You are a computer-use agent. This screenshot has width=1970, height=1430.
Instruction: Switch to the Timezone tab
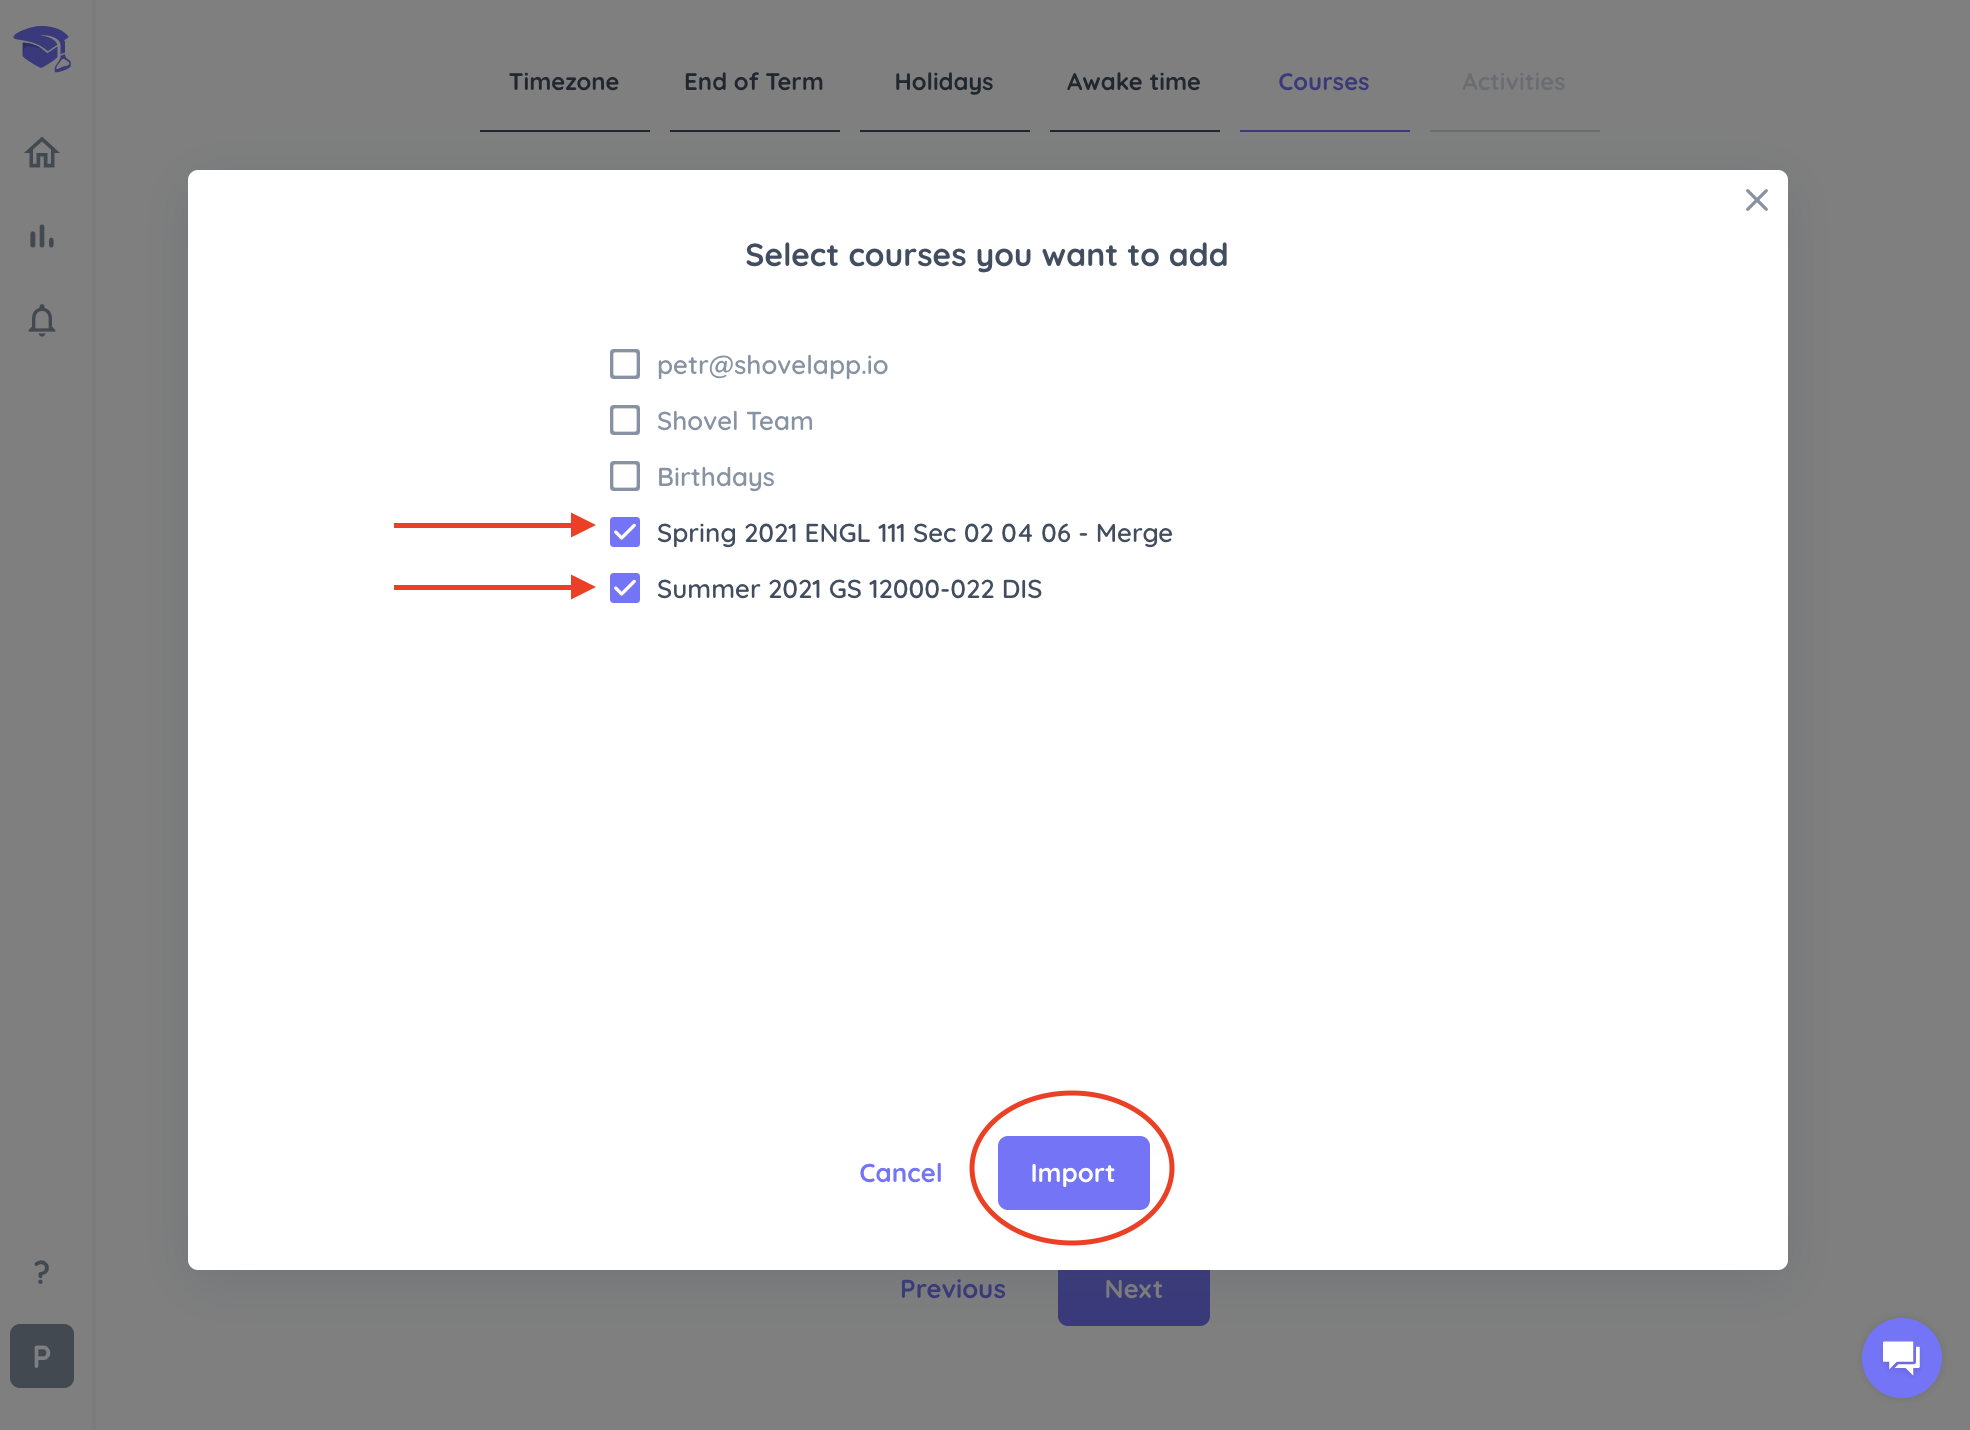click(564, 82)
